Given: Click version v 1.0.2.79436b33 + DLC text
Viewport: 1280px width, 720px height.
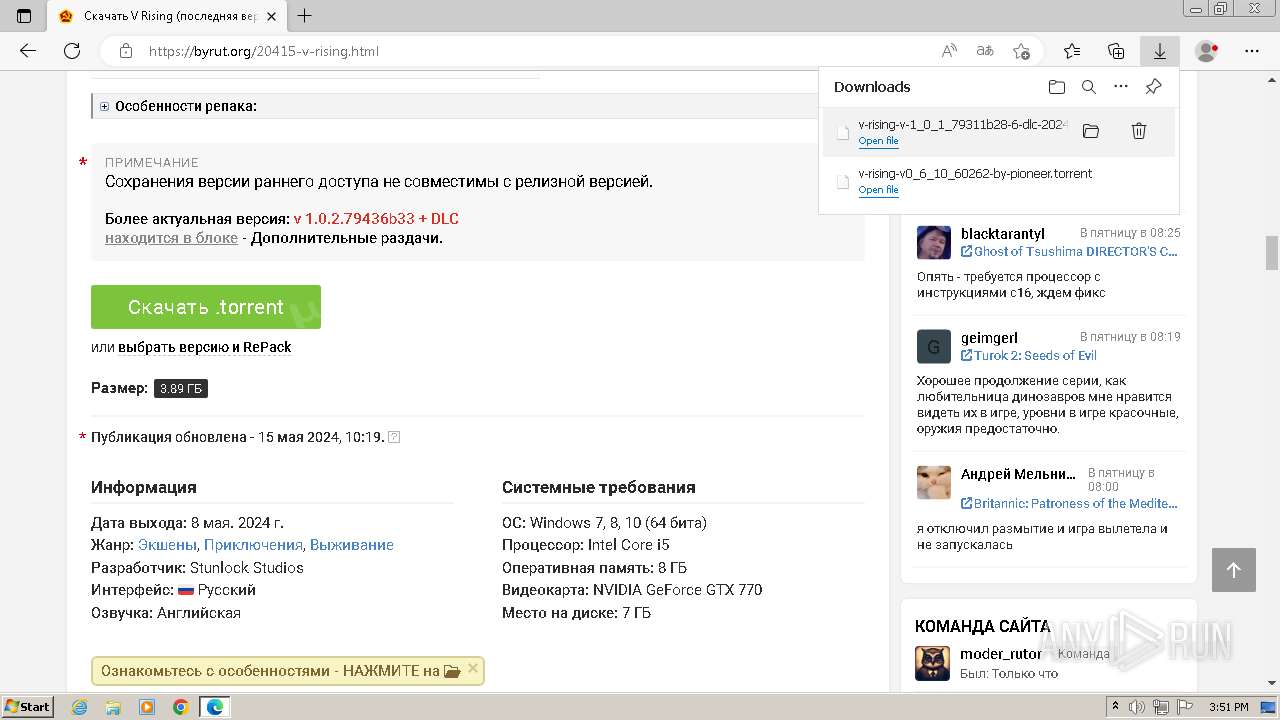Looking at the screenshot, I should 376,218.
